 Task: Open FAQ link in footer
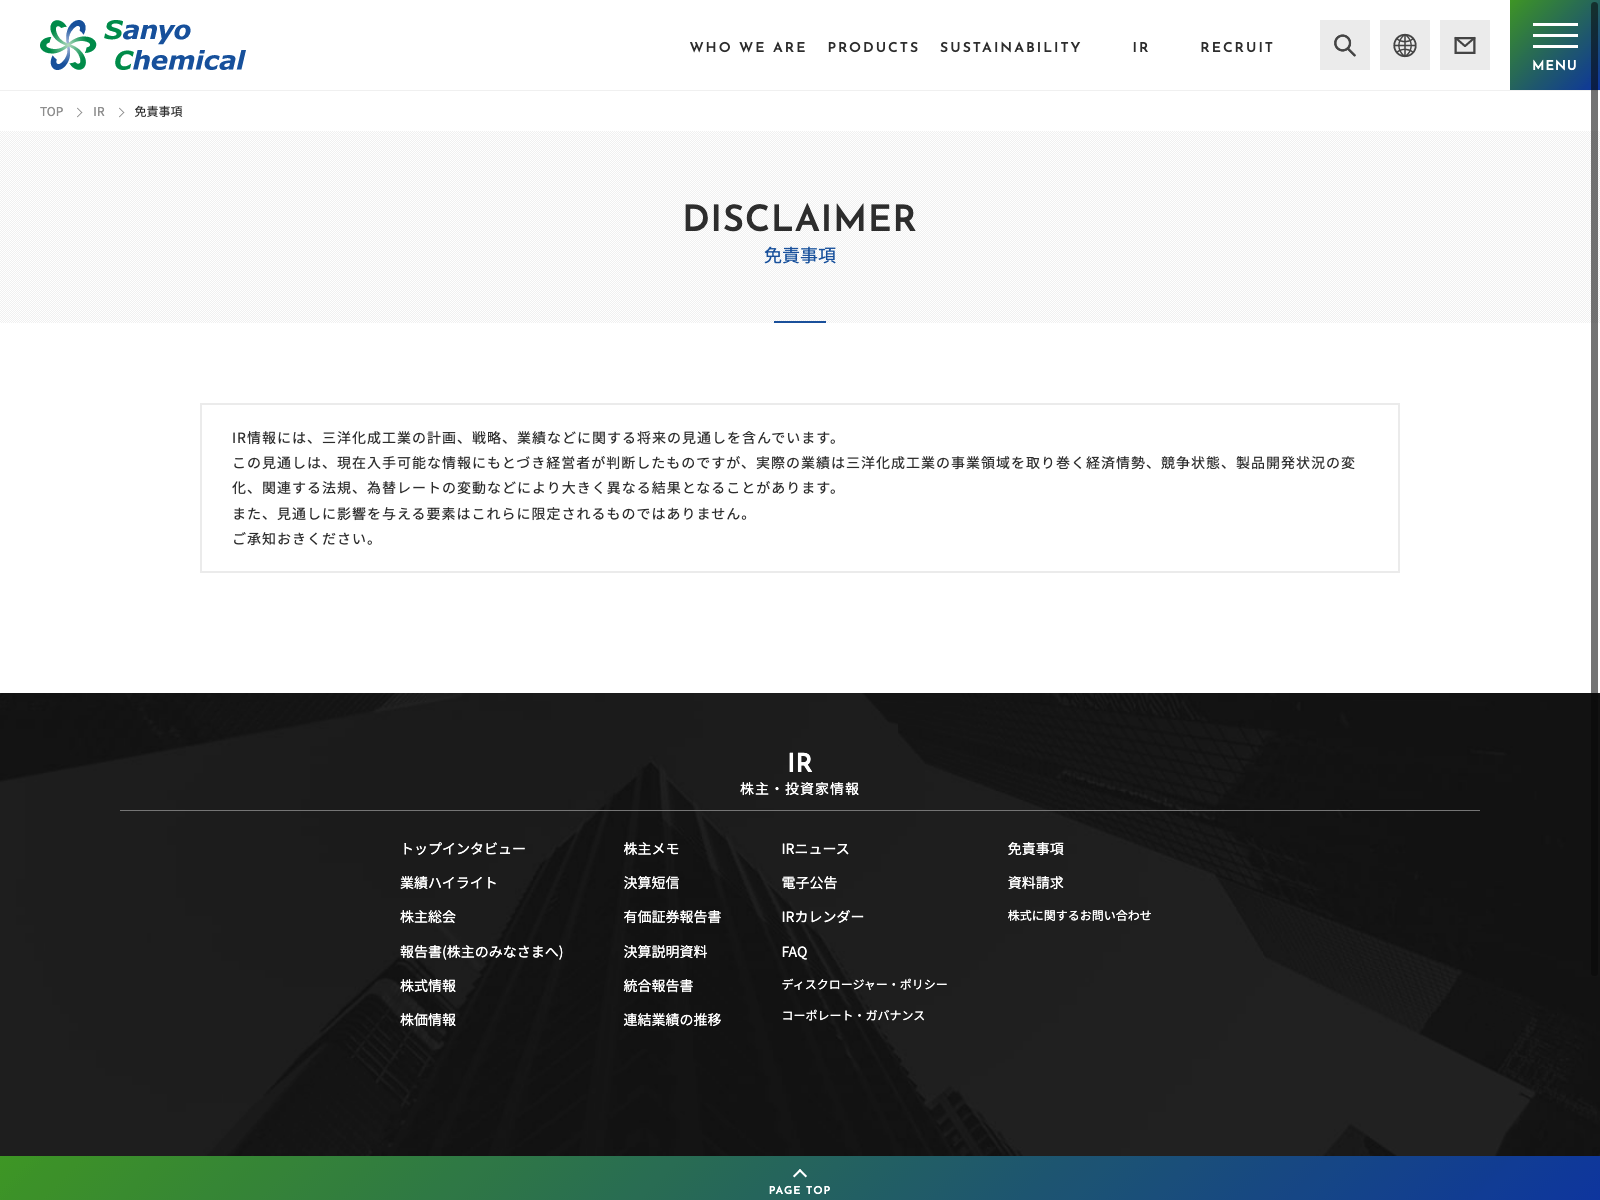click(794, 952)
